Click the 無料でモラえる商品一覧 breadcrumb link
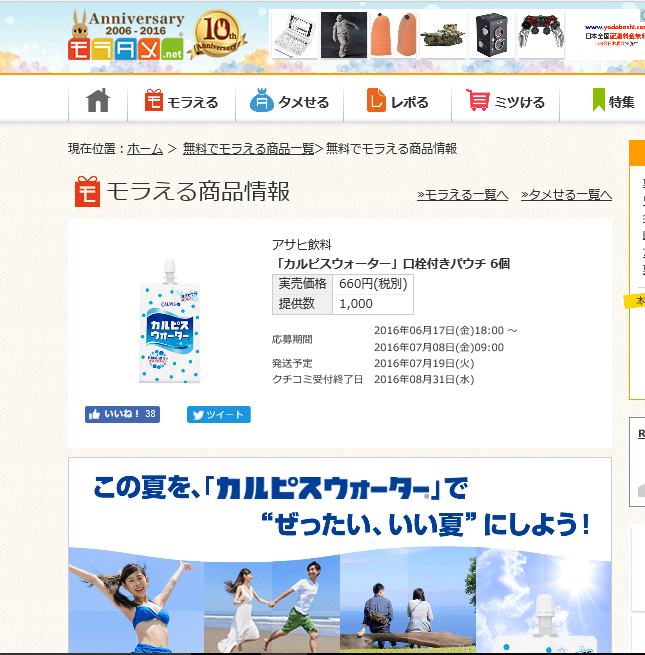645x655 pixels. 249,149
